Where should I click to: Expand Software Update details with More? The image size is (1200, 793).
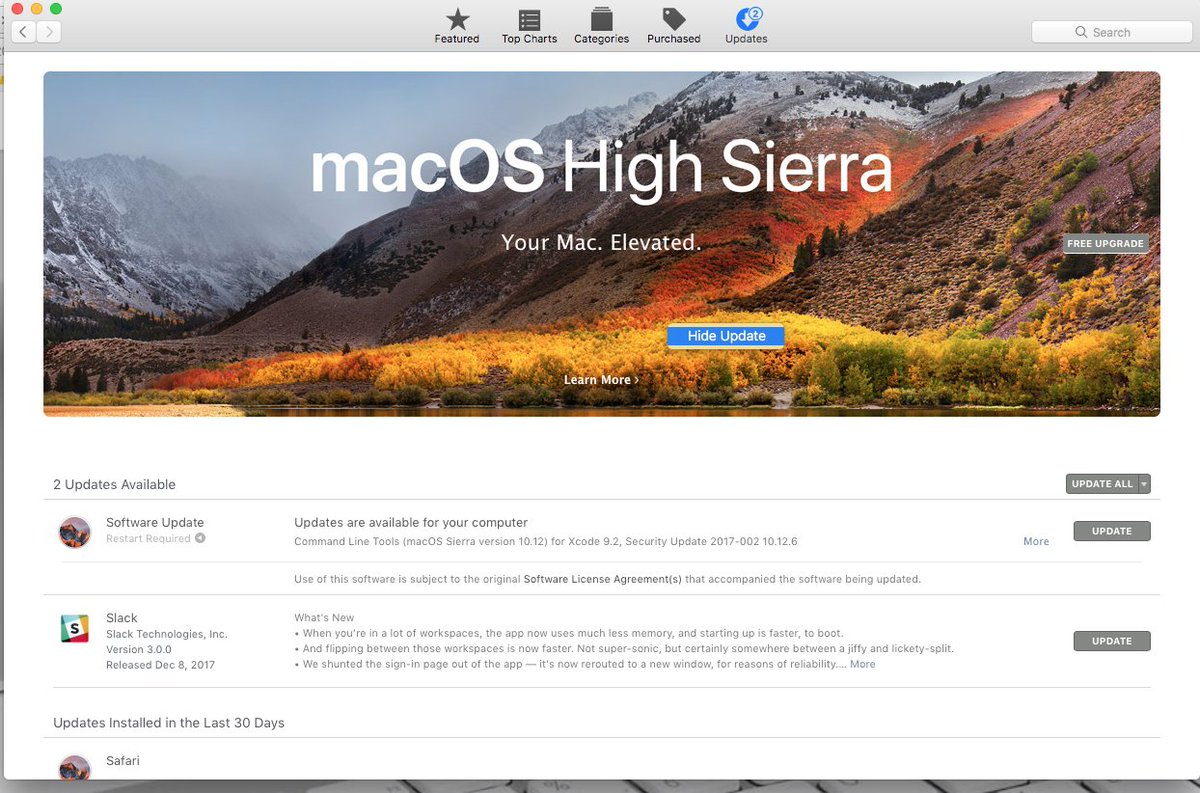[x=1036, y=541]
